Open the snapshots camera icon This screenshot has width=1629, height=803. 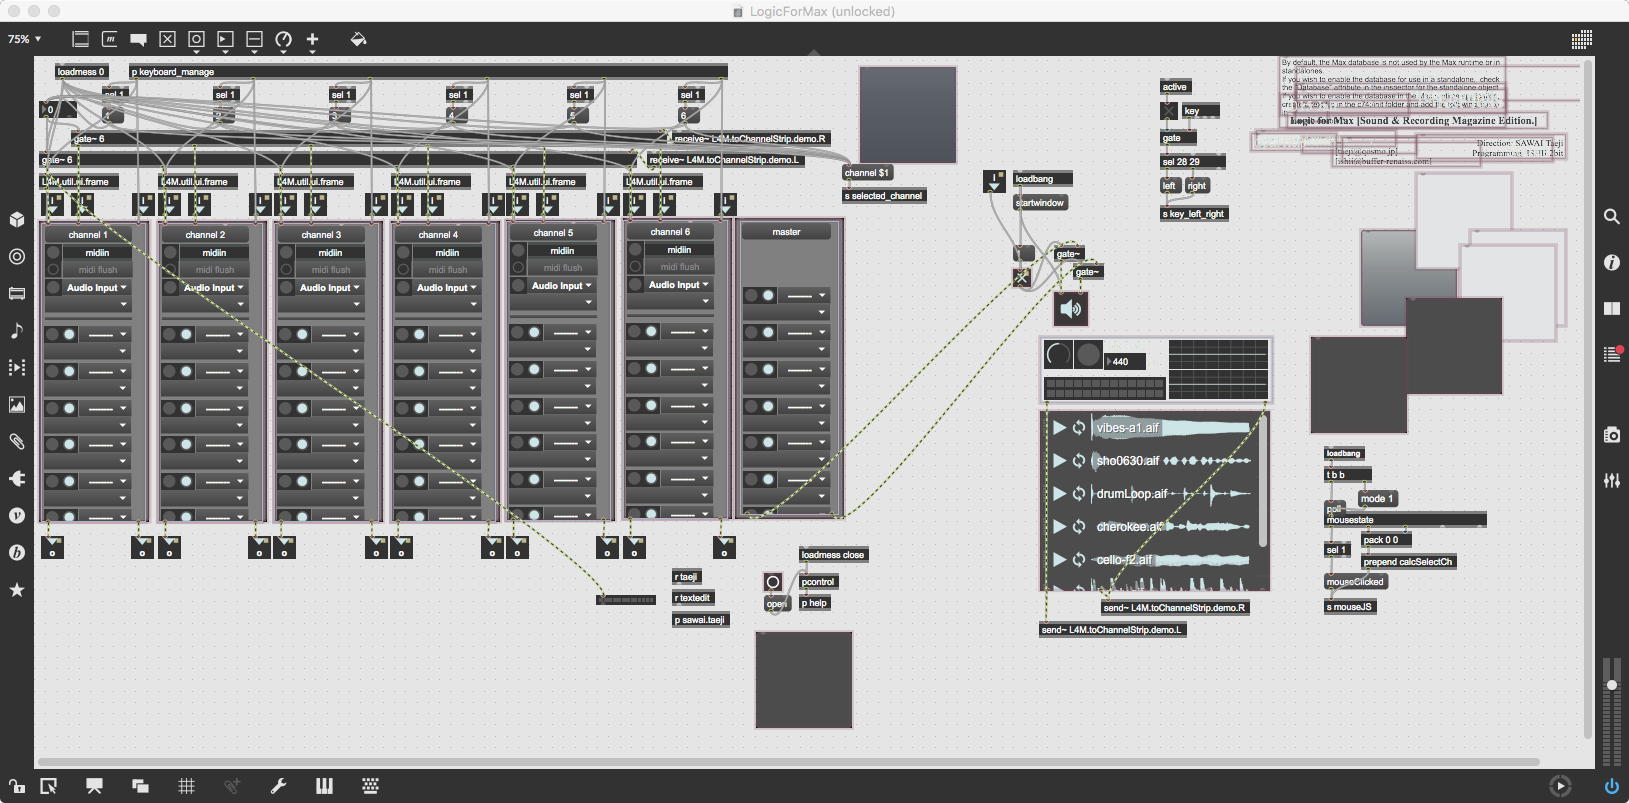[1611, 435]
